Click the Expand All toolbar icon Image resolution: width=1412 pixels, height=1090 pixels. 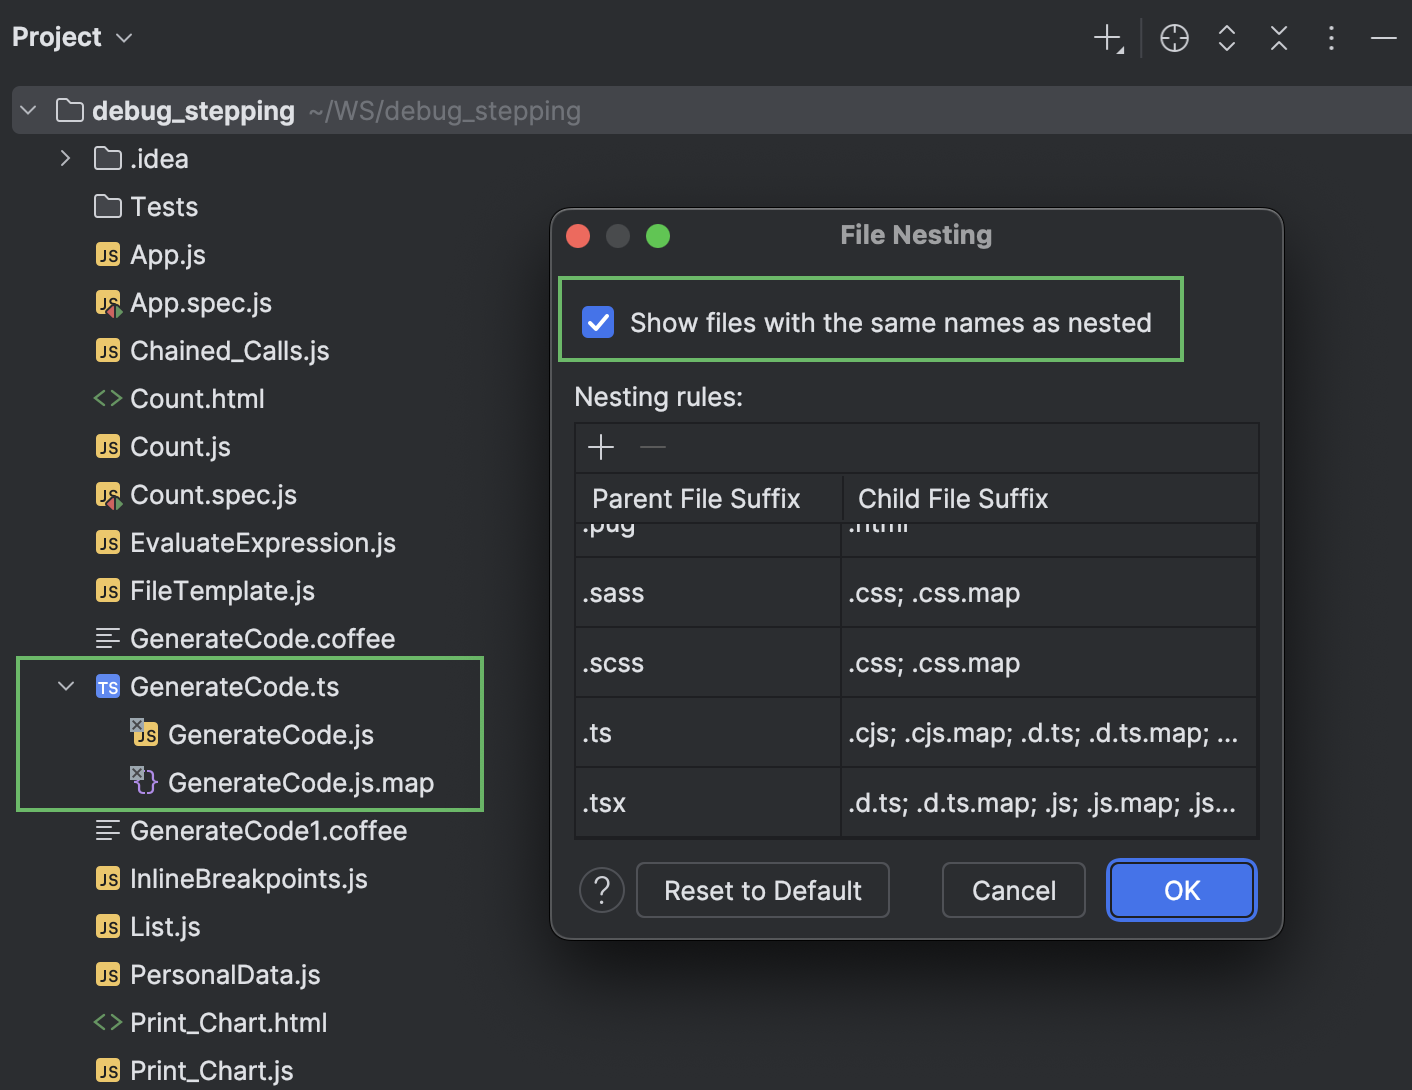pyautogui.click(x=1227, y=39)
